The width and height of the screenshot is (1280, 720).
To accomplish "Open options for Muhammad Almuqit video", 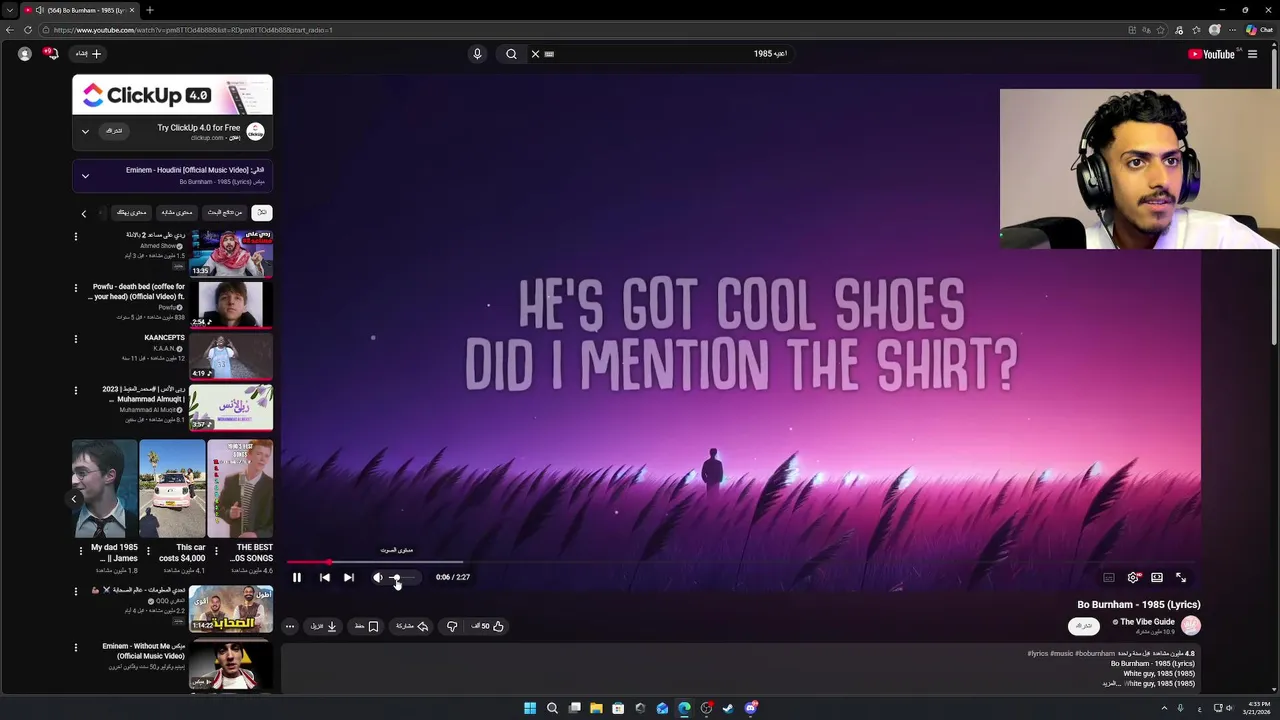I will click(x=75, y=390).
